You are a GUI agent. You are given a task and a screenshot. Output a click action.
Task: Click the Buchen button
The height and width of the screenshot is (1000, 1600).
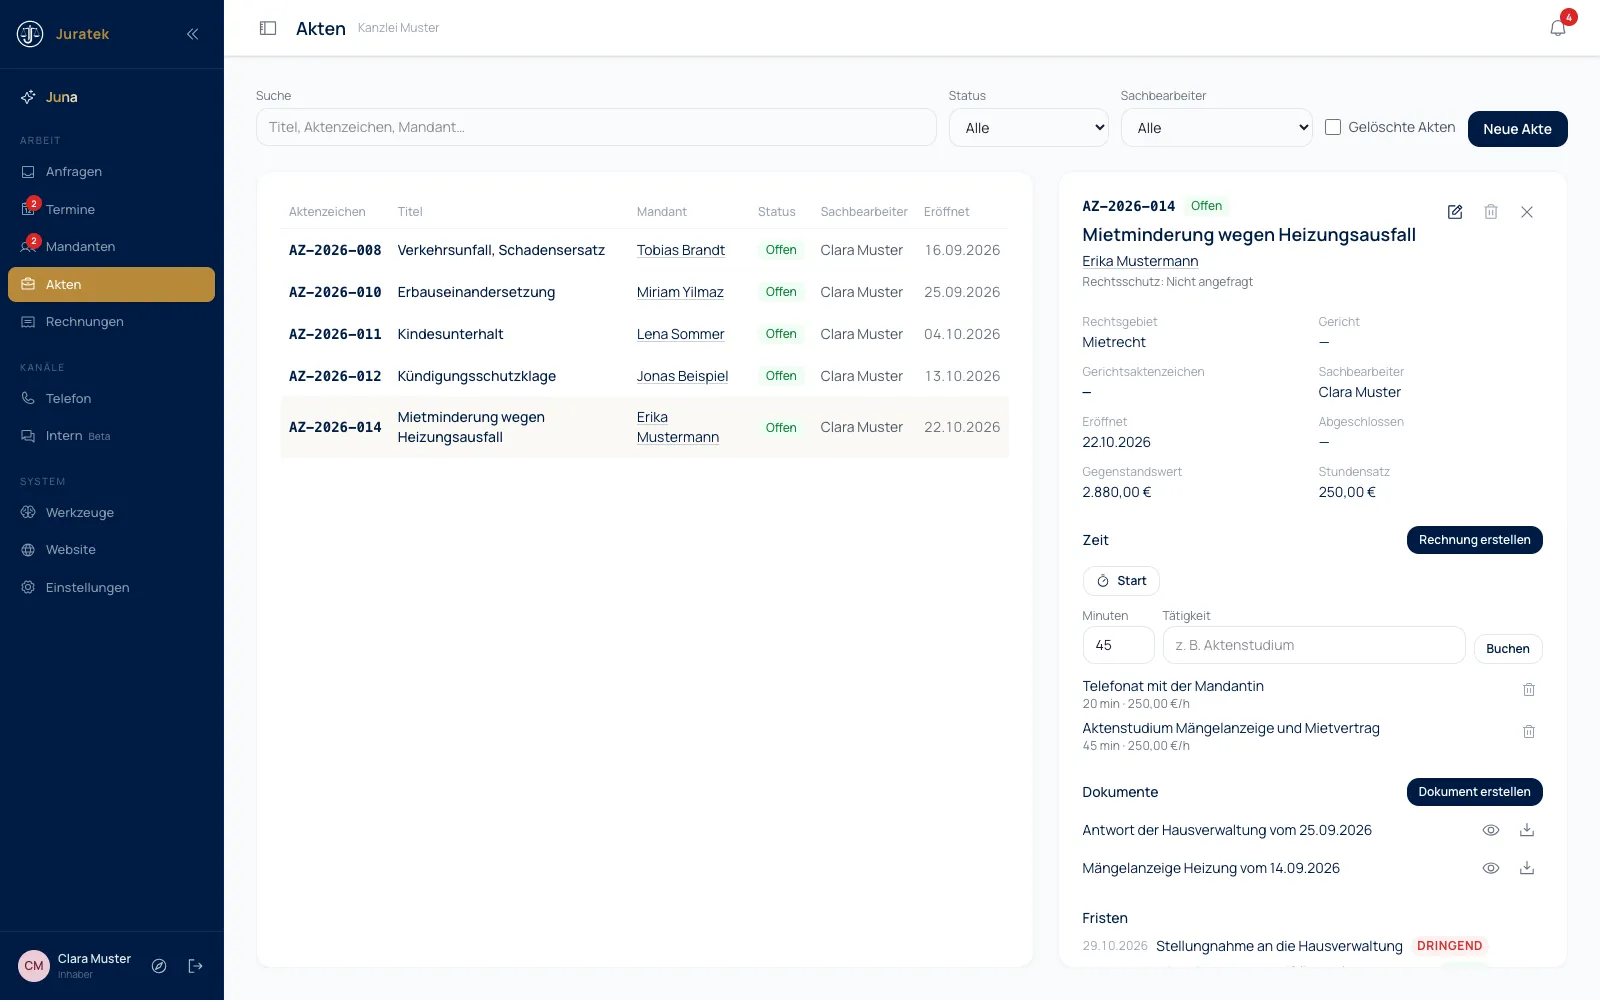(x=1508, y=649)
